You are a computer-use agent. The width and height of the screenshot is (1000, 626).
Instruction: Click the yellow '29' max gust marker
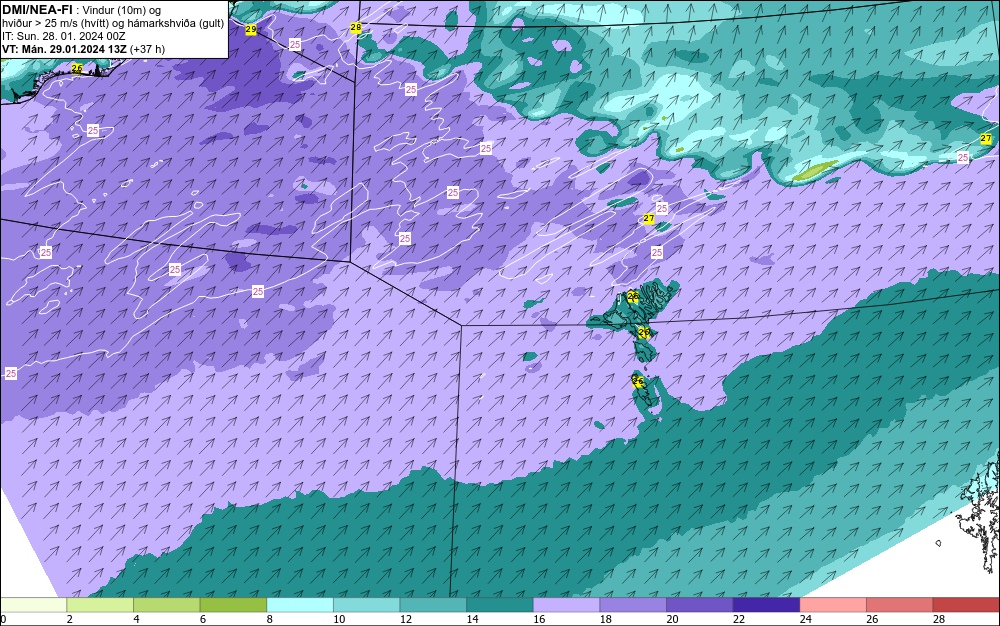[x=251, y=29]
